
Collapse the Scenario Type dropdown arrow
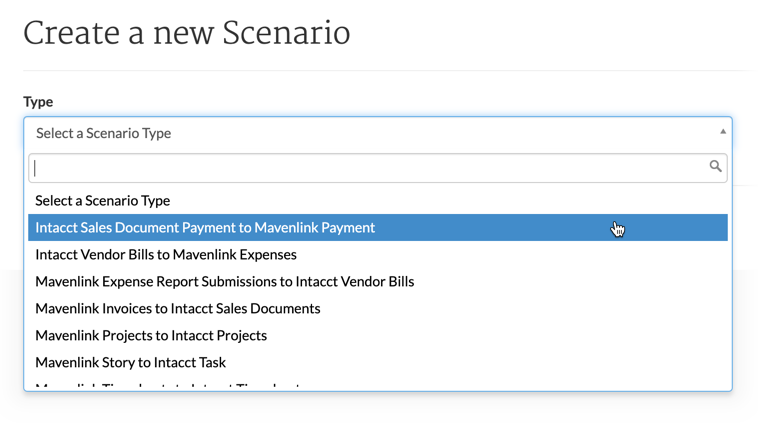[x=723, y=131]
